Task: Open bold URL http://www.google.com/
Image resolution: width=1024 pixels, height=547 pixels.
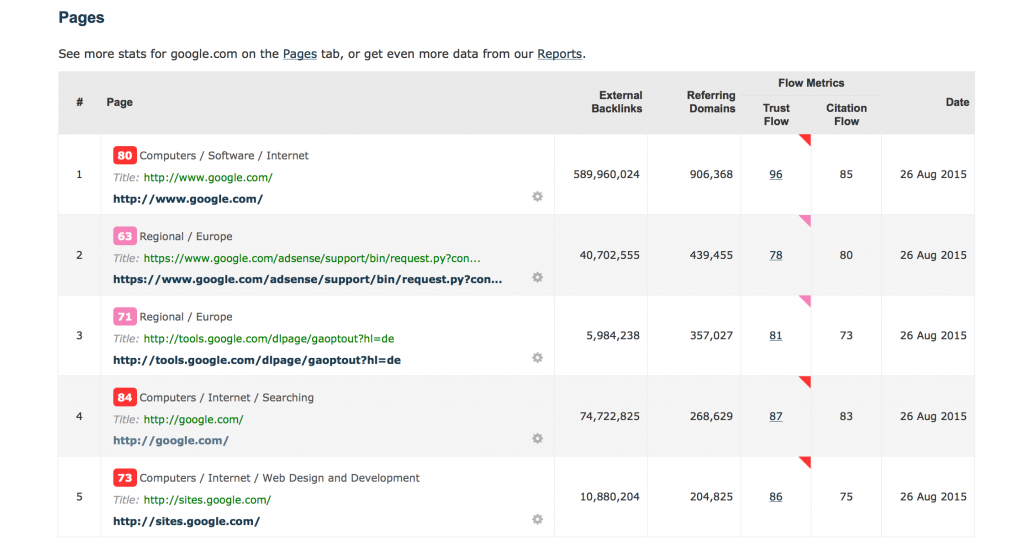Action: pyautogui.click(x=188, y=199)
